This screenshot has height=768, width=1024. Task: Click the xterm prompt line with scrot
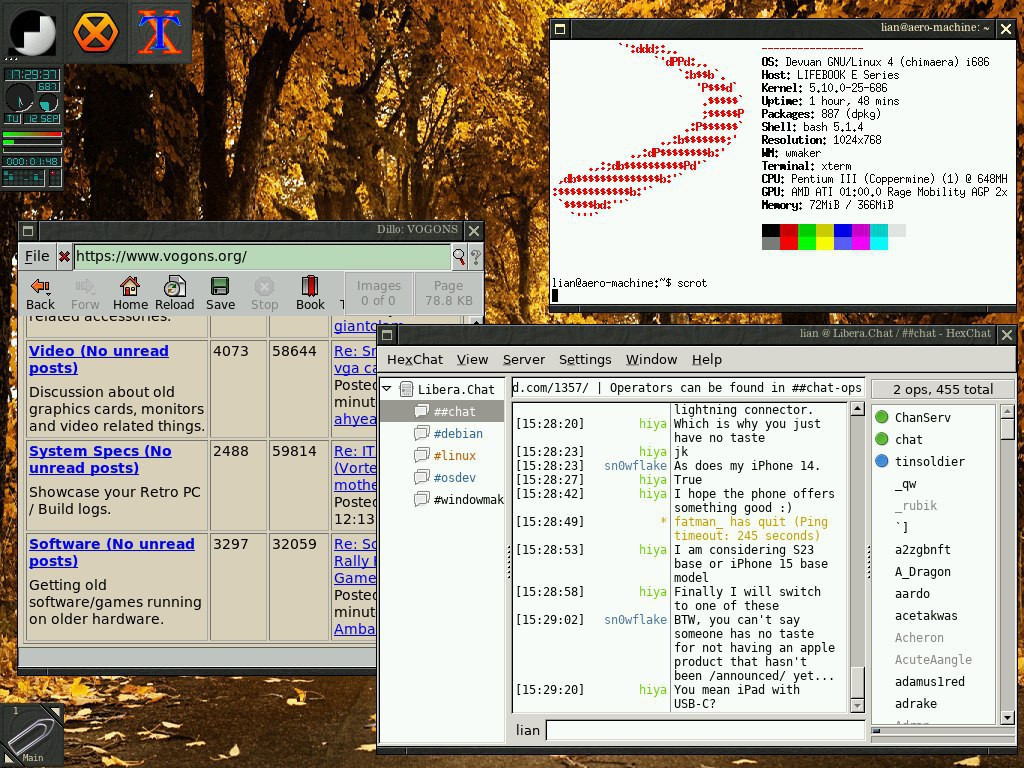pos(630,283)
